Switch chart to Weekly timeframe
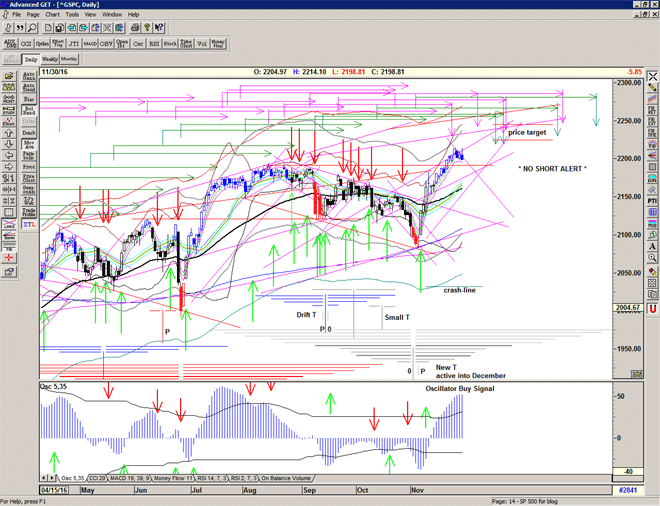 point(49,60)
